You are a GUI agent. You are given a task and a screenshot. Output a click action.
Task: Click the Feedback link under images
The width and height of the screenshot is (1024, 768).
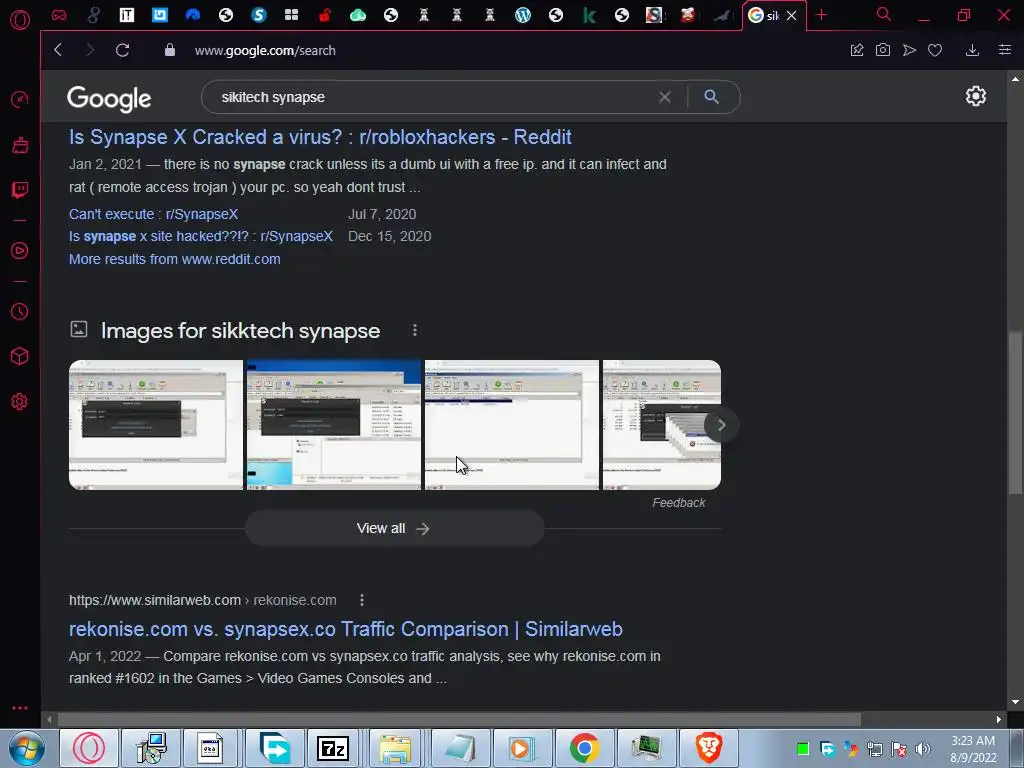(679, 503)
